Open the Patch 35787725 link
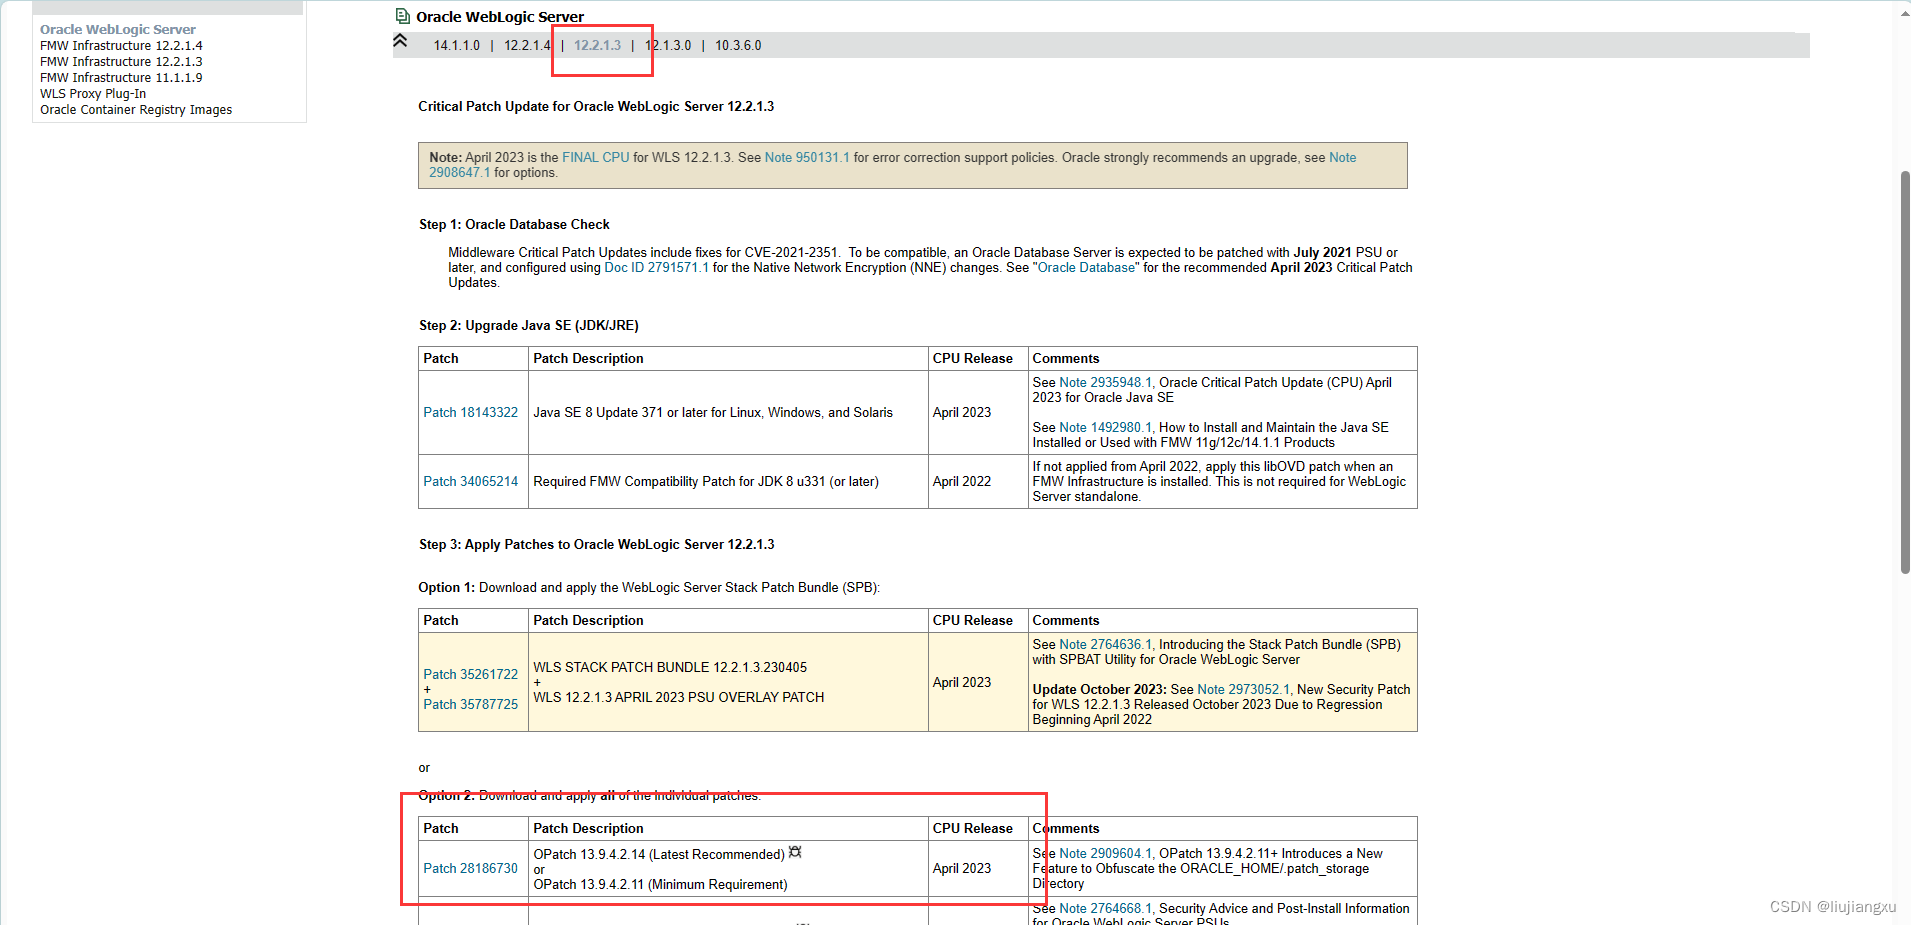This screenshot has height=925, width=1911. pos(471,705)
